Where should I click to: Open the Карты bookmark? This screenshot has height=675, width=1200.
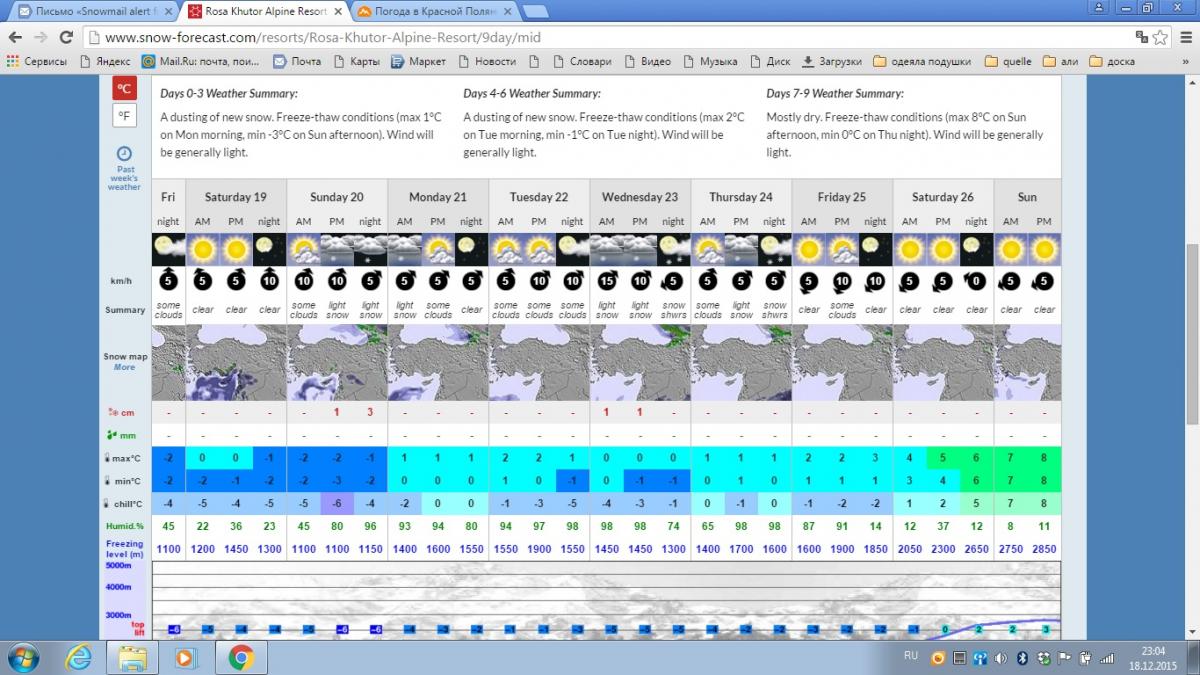355,61
